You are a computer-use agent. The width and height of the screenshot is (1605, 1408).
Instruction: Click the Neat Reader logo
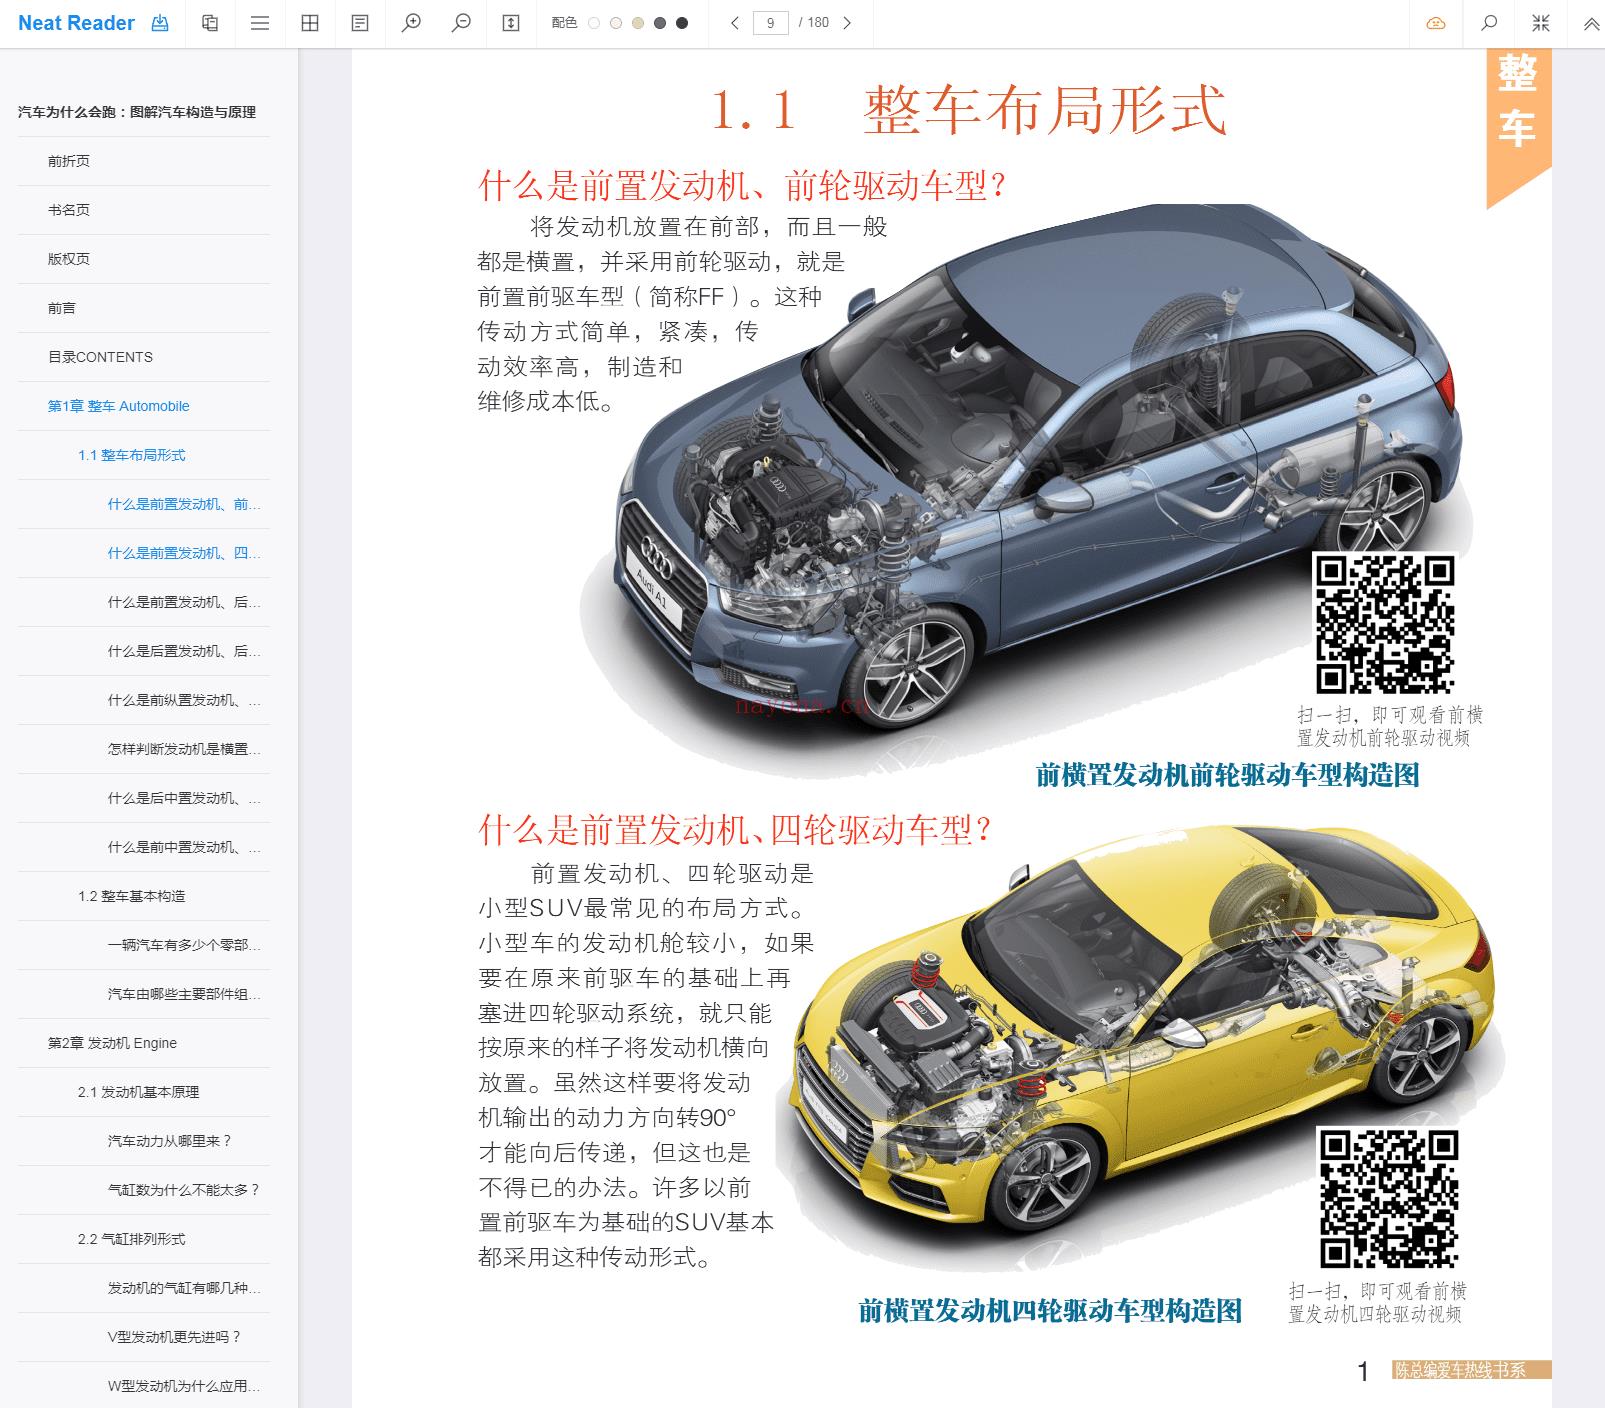tap(76, 23)
